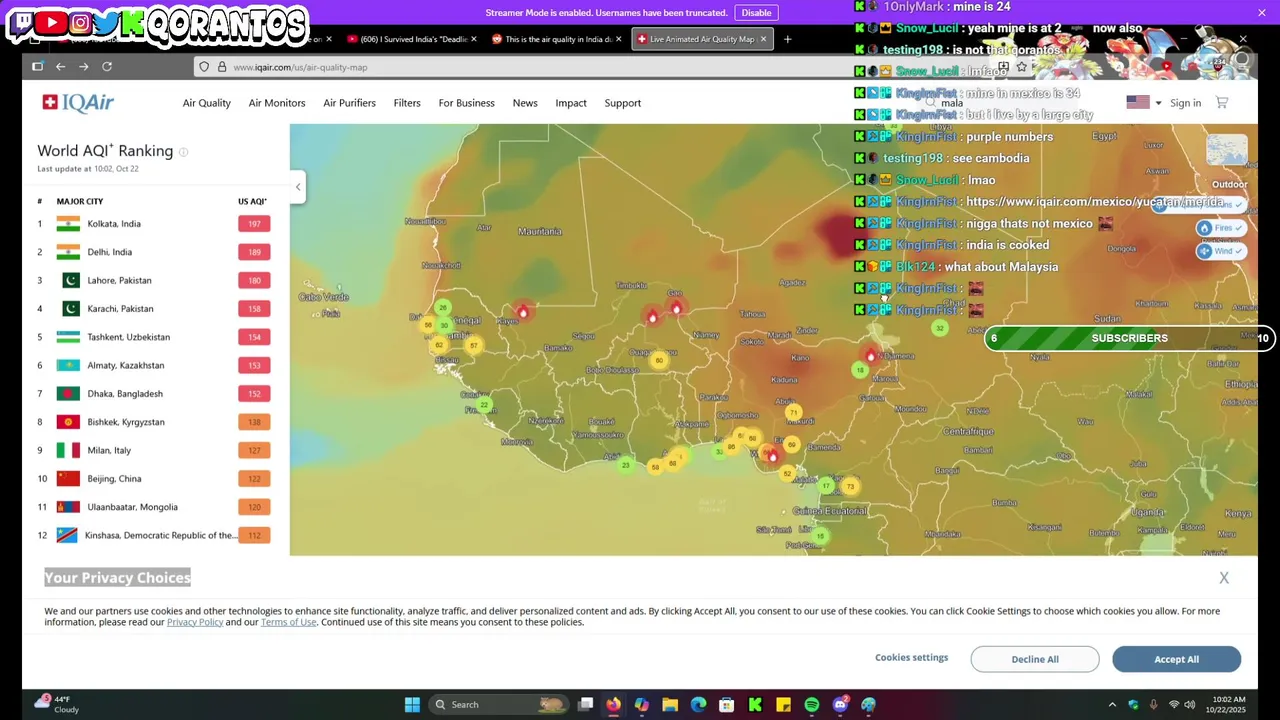Open the shopping cart icon
The image size is (1280, 720).
click(x=1221, y=103)
